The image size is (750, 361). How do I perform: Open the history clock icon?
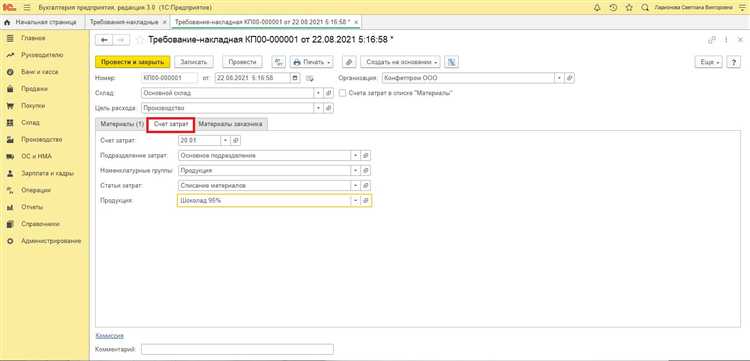click(x=613, y=8)
